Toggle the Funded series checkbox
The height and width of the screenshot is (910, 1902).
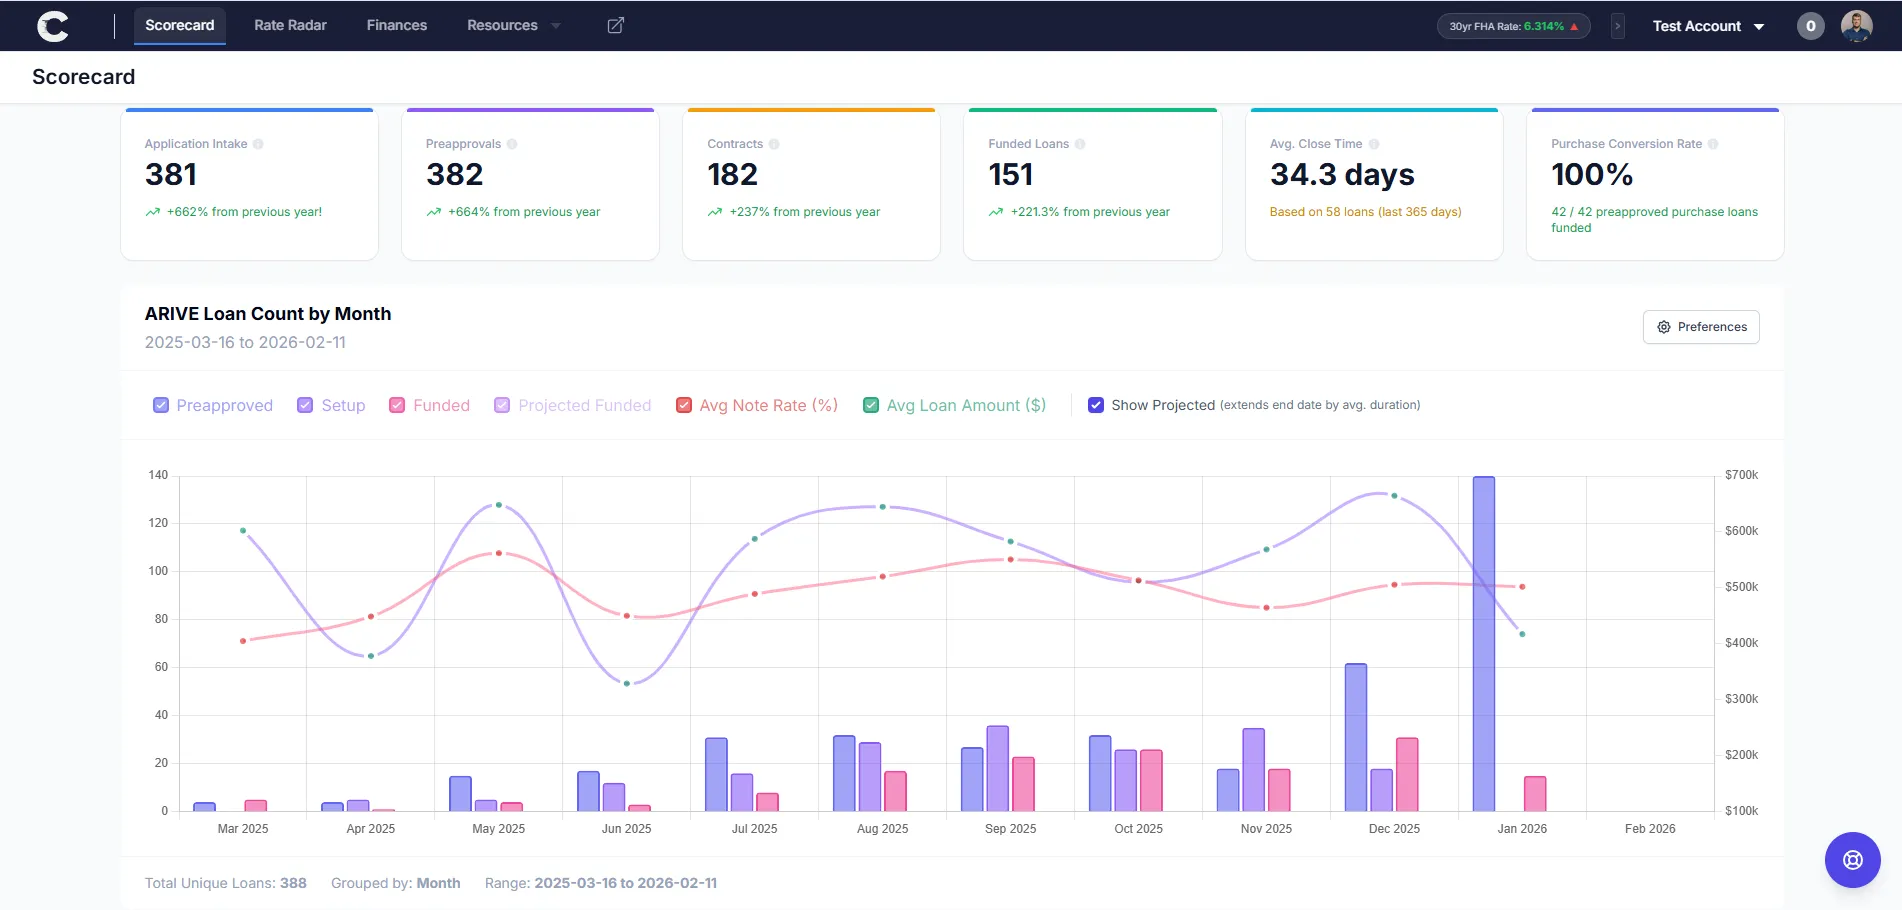tap(397, 405)
